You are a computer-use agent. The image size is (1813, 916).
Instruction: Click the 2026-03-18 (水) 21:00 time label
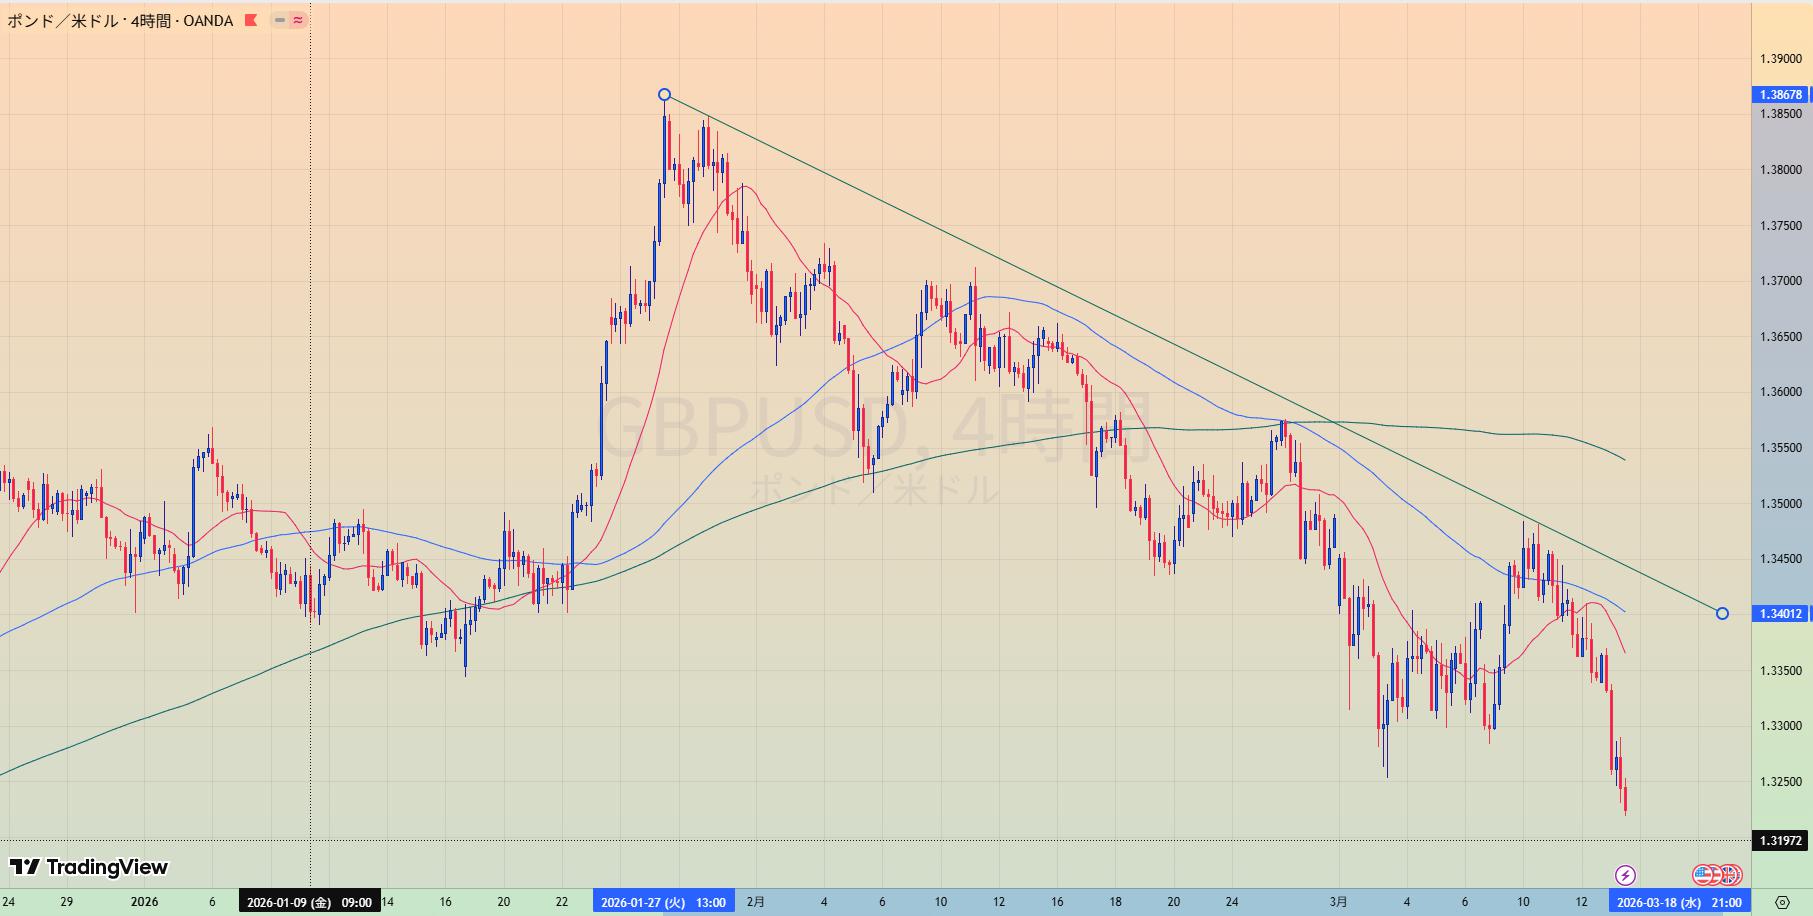pos(1679,902)
